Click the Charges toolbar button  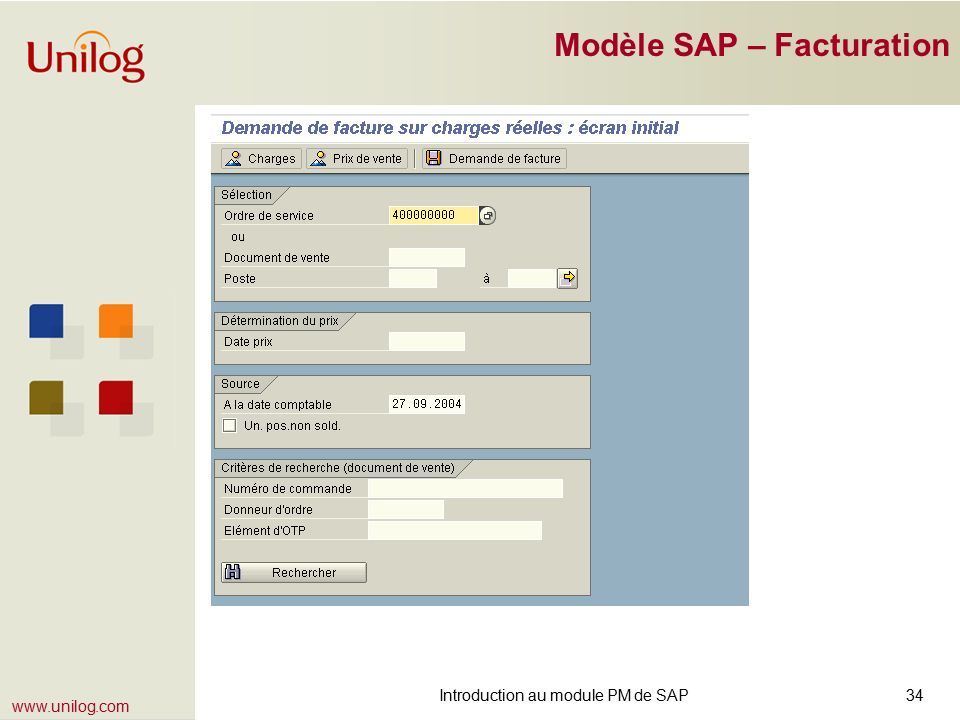pyautogui.click(x=261, y=159)
